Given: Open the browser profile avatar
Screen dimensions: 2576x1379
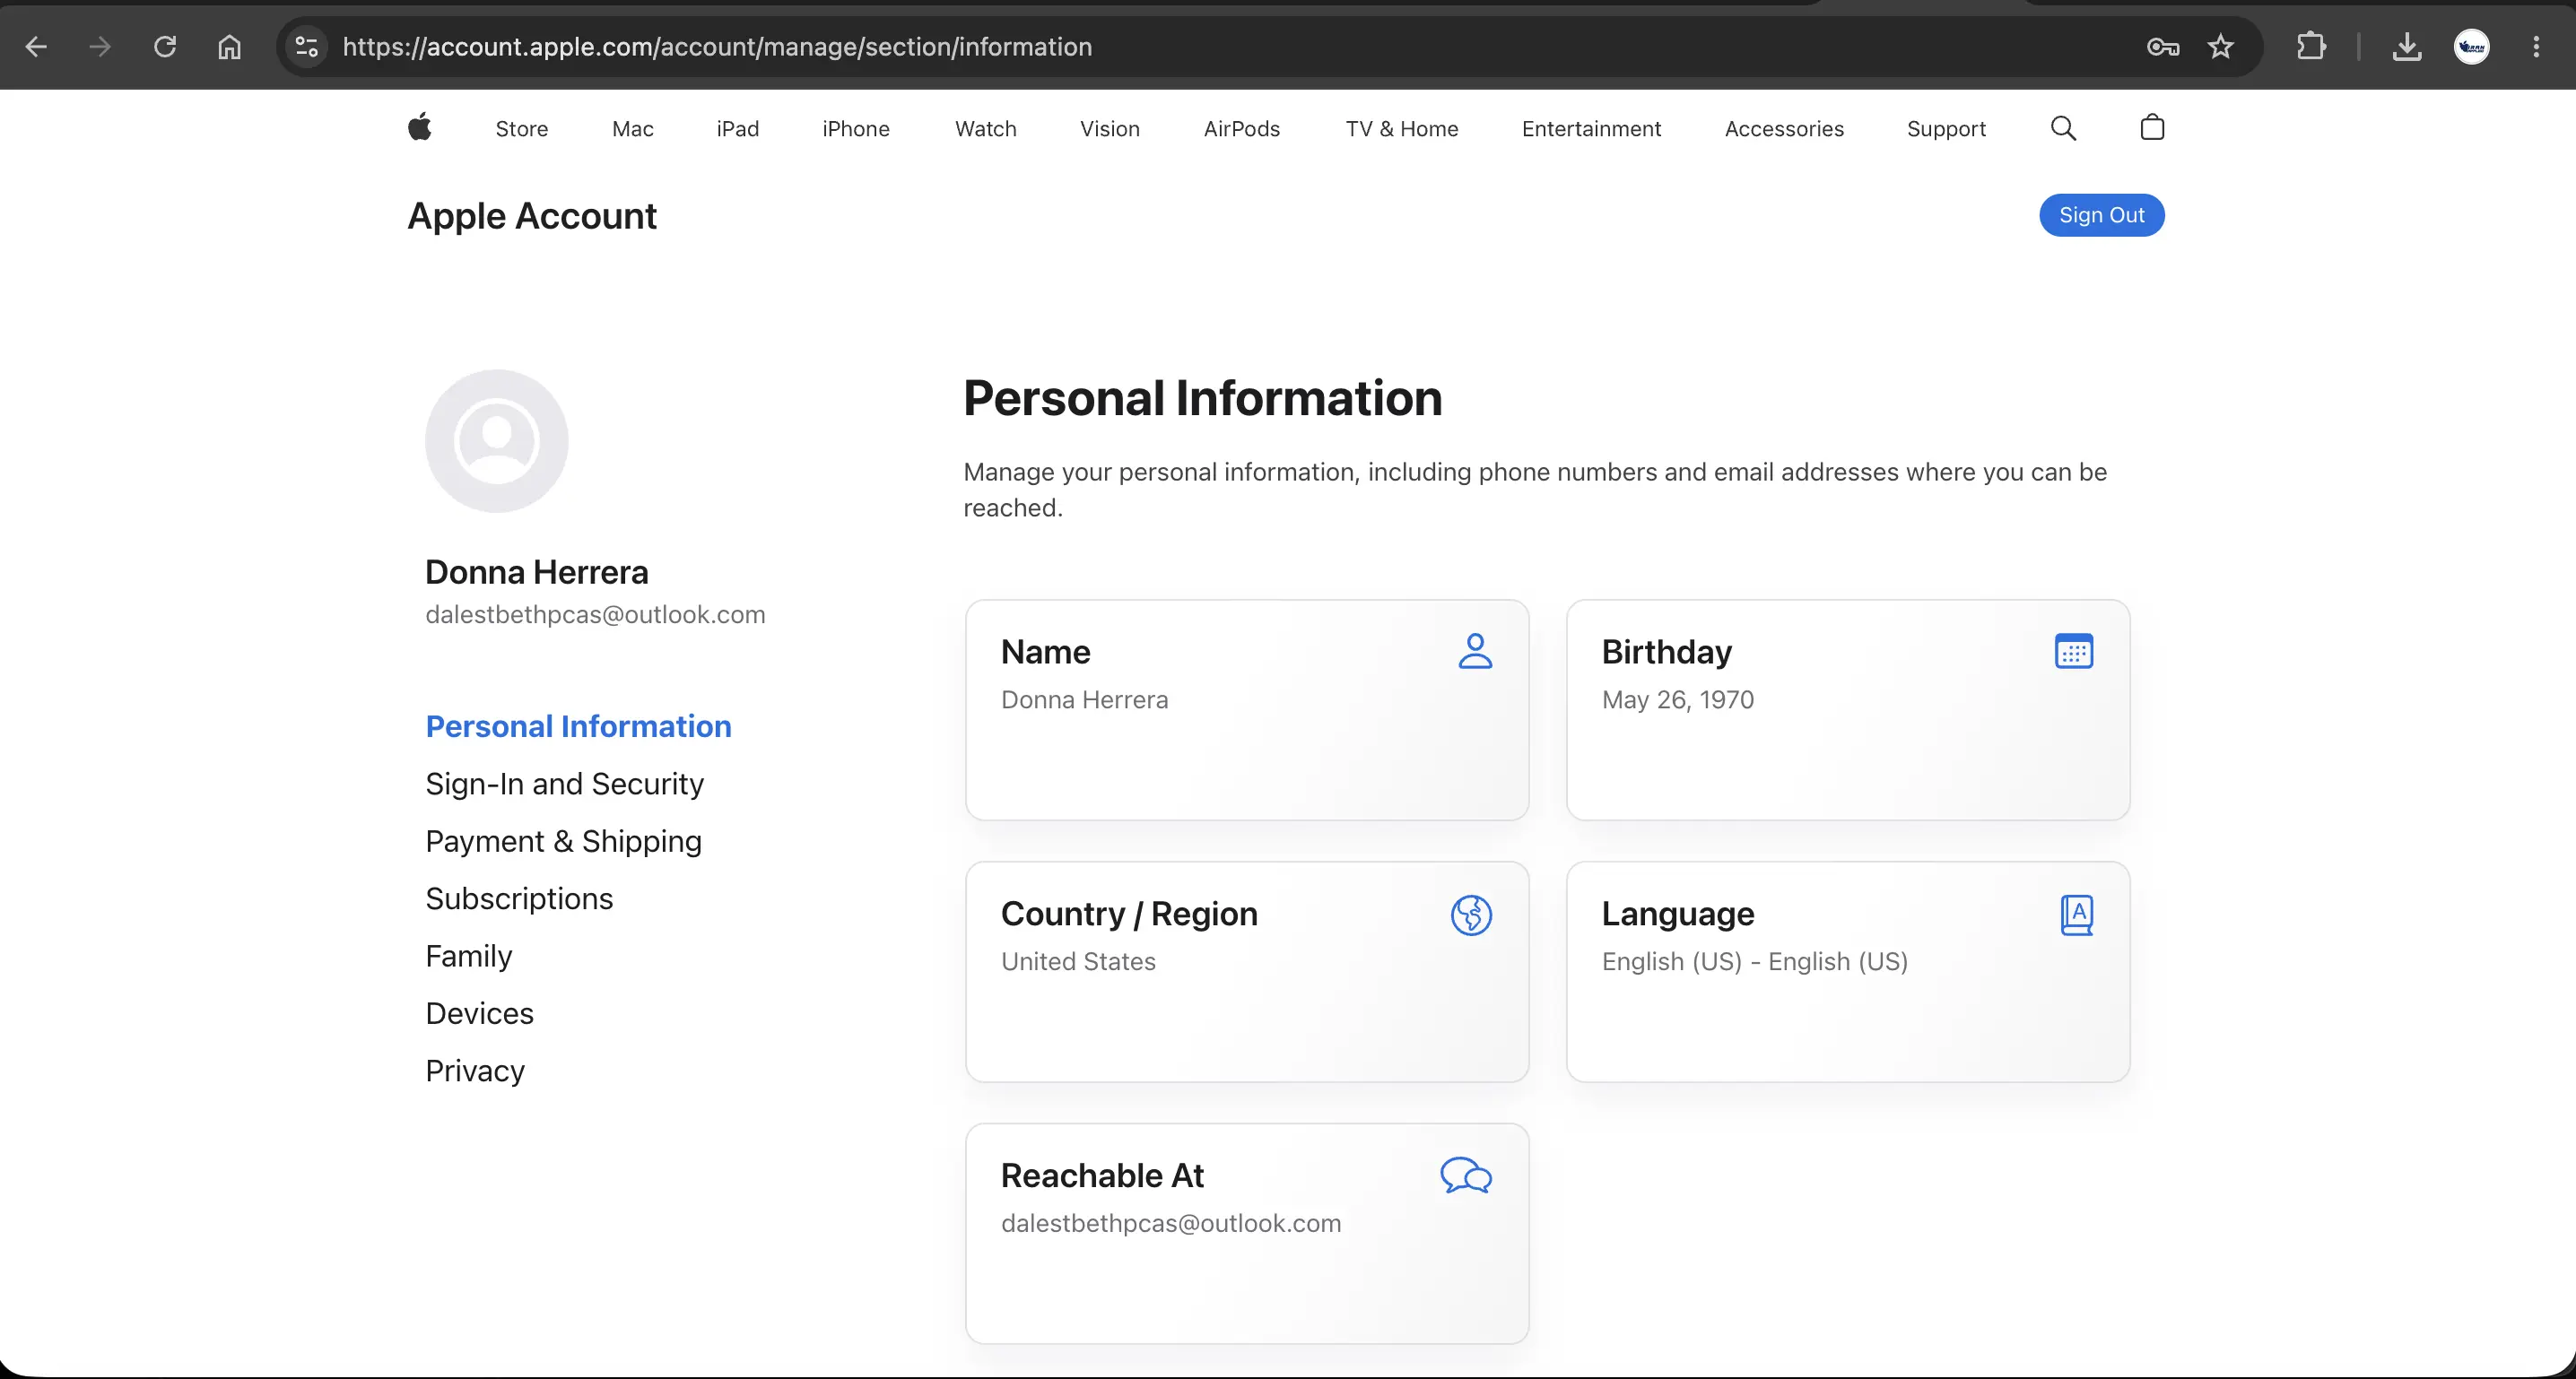Looking at the screenshot, I should 2472,47.
